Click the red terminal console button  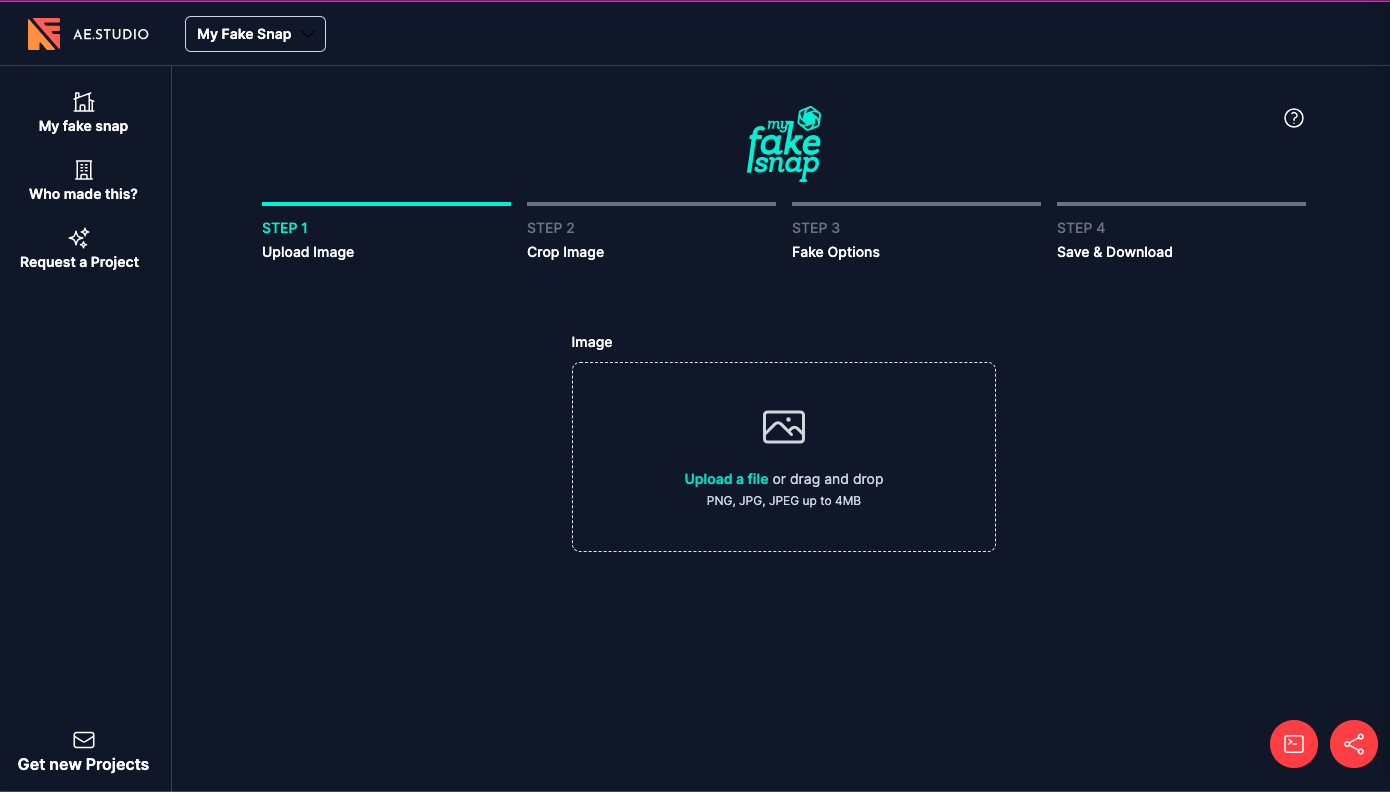tap(1294, 744)
